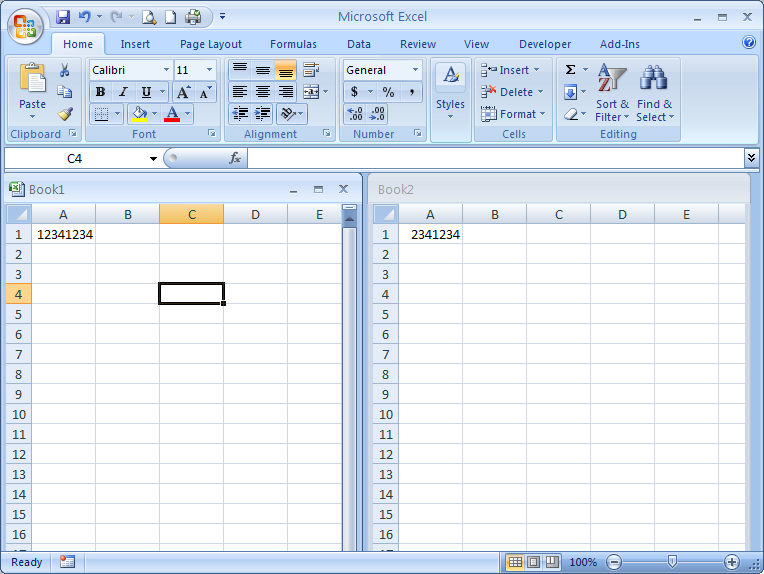Toggle italic formatting
The image size is (764, 574).
click(123, 92)
